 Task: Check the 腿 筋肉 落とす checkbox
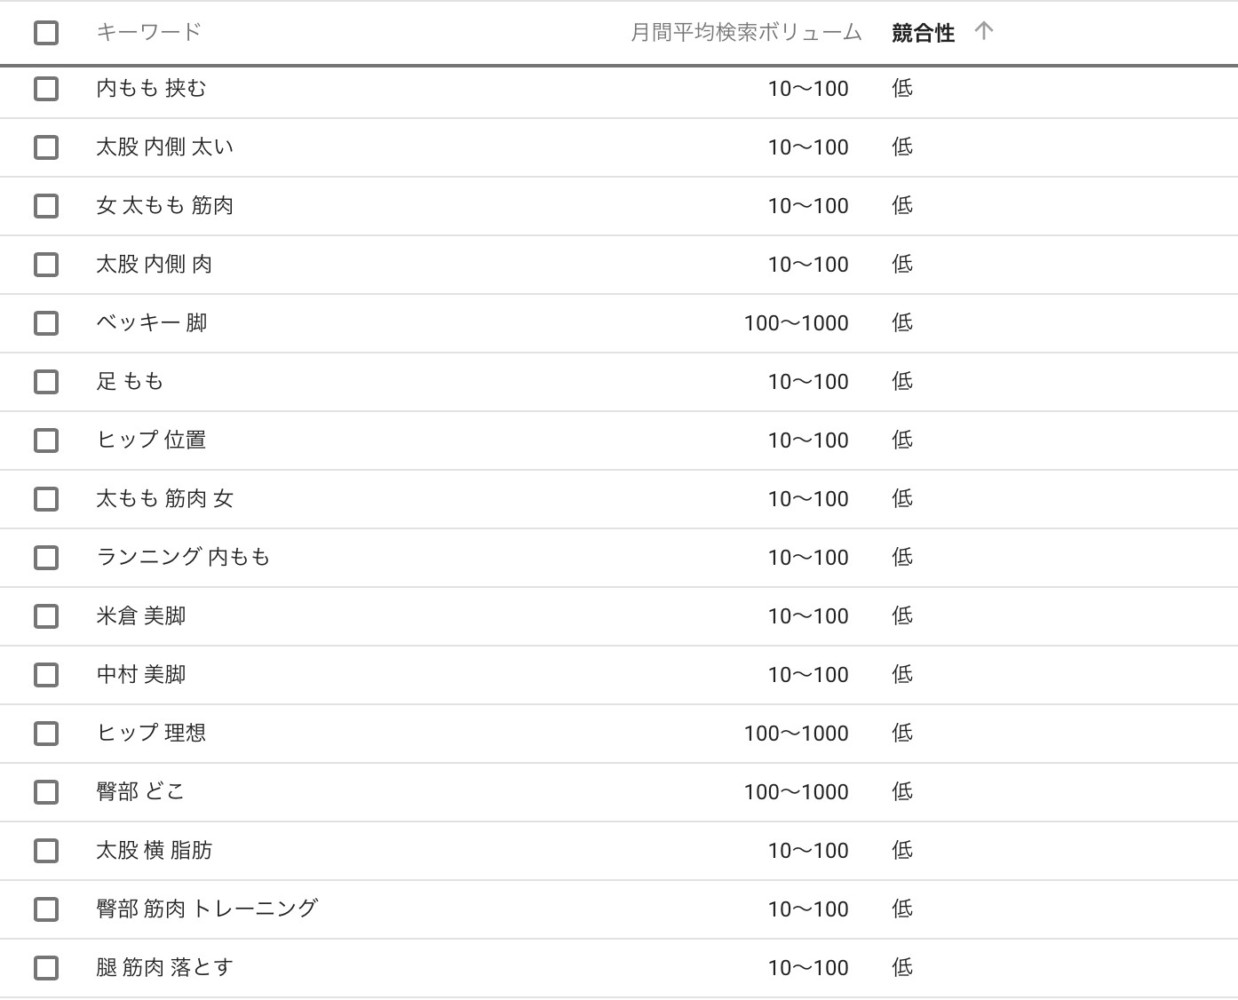click(x=46, y=968)
